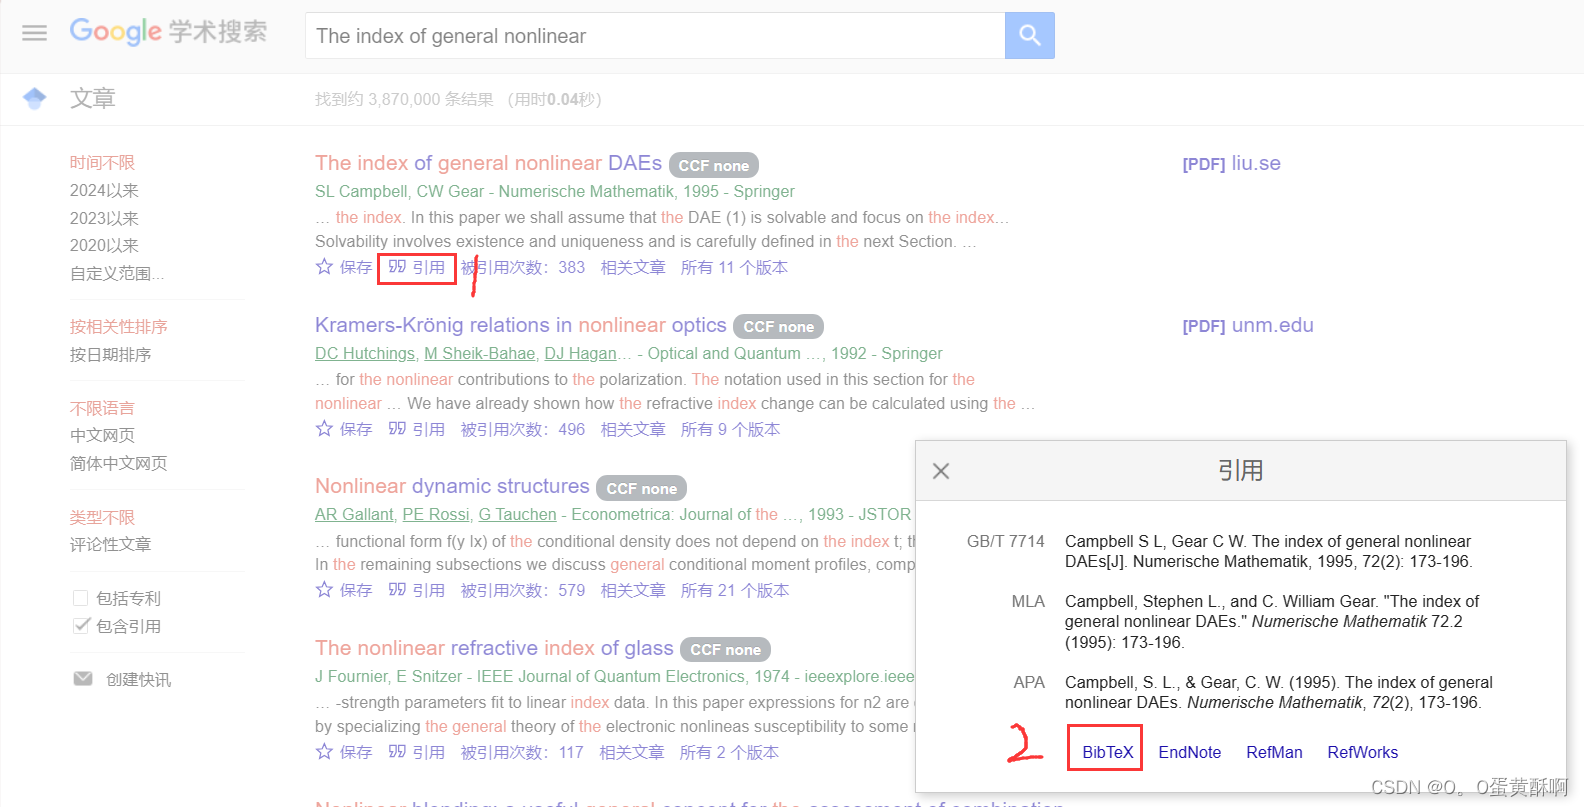The image size is (1584, 807).
Task: Click author link AR Gallant
Action: [354, 514]
